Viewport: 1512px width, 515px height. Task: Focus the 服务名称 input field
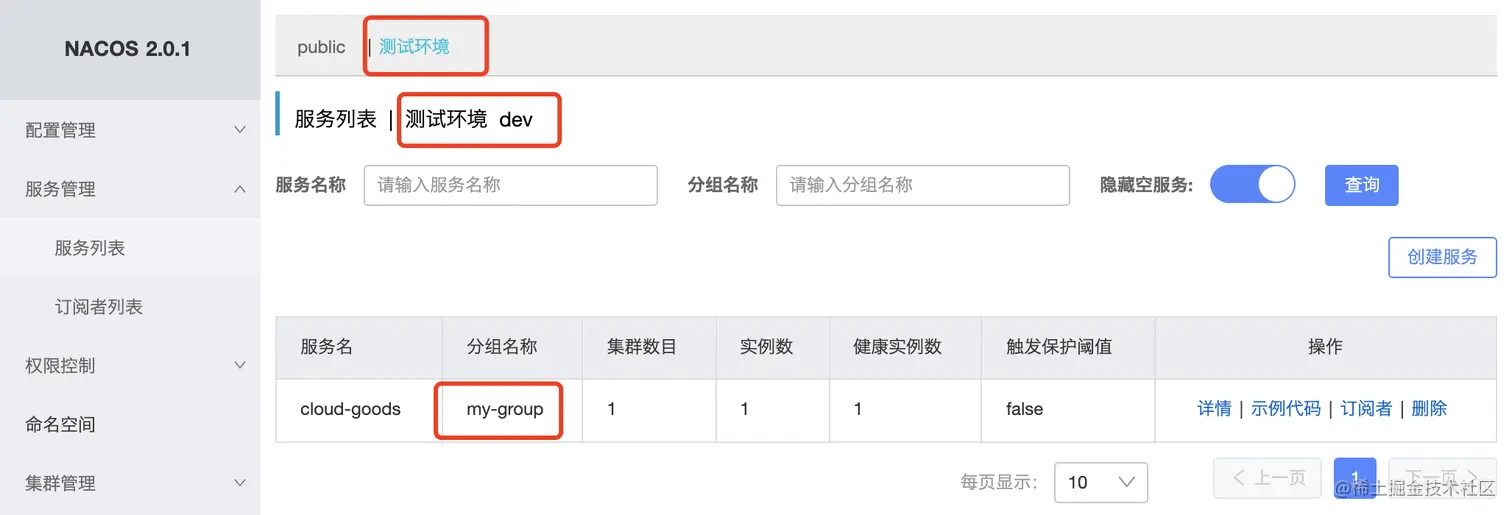pyautogui.click(x=510, y=185)
